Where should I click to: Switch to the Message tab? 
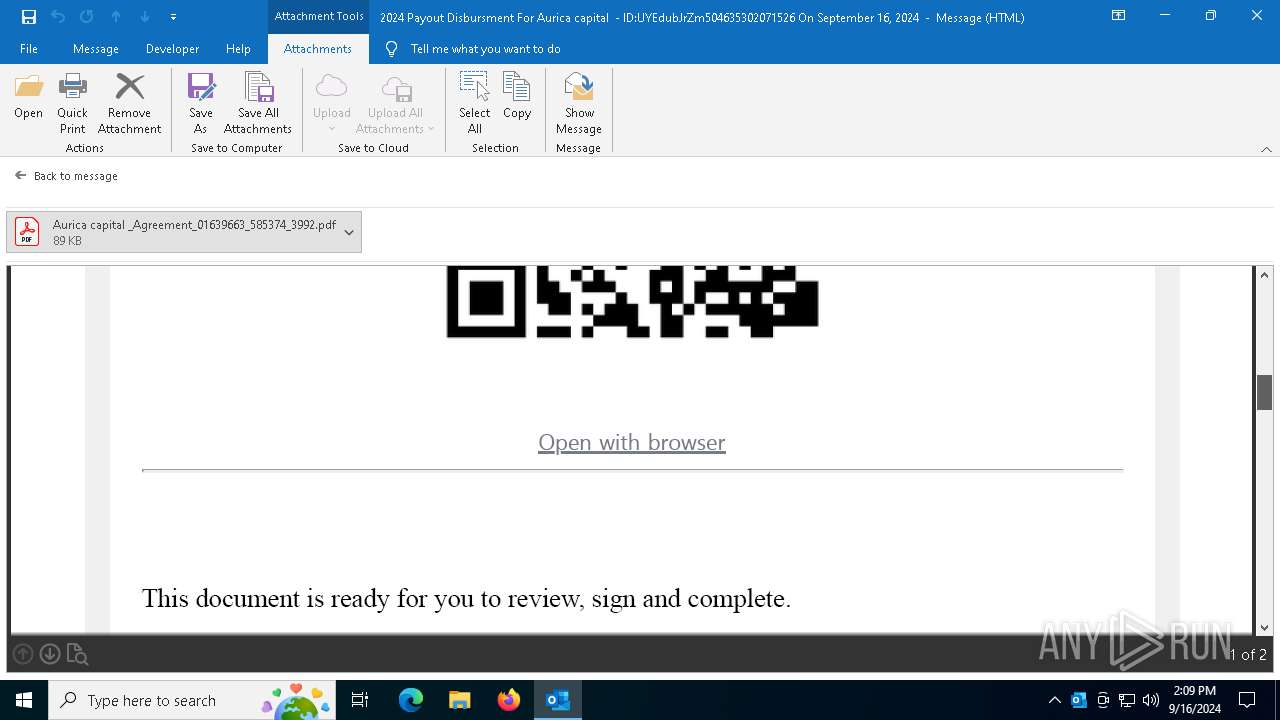pos(96,49)
